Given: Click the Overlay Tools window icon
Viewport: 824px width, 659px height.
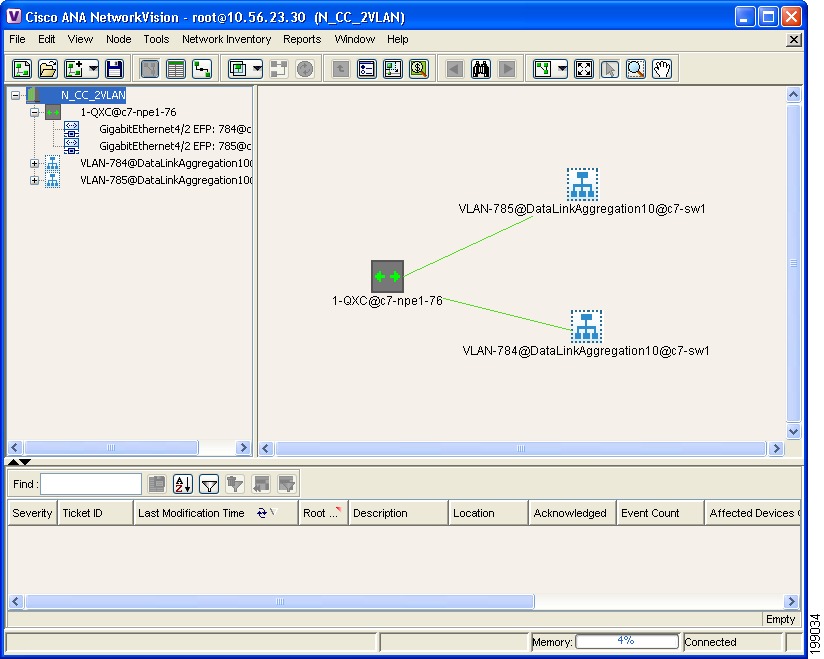Looking at the screenshot, I should click(238, 69).
